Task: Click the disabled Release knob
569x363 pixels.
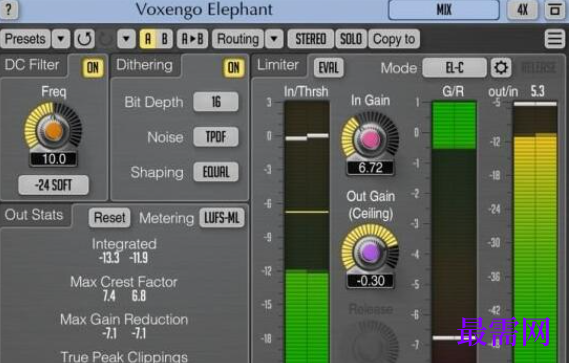Action: point(371,341)
